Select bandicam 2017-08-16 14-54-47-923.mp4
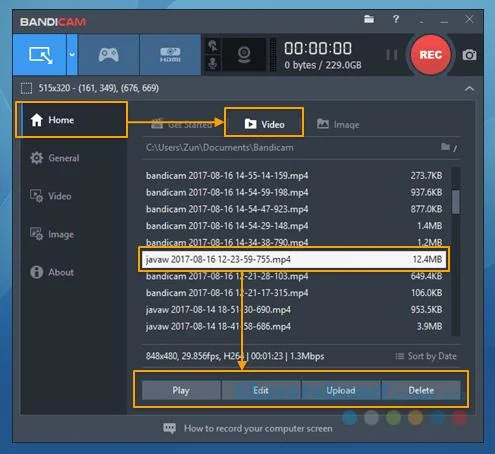Screen dimensions: 495x454 [294, 209]
